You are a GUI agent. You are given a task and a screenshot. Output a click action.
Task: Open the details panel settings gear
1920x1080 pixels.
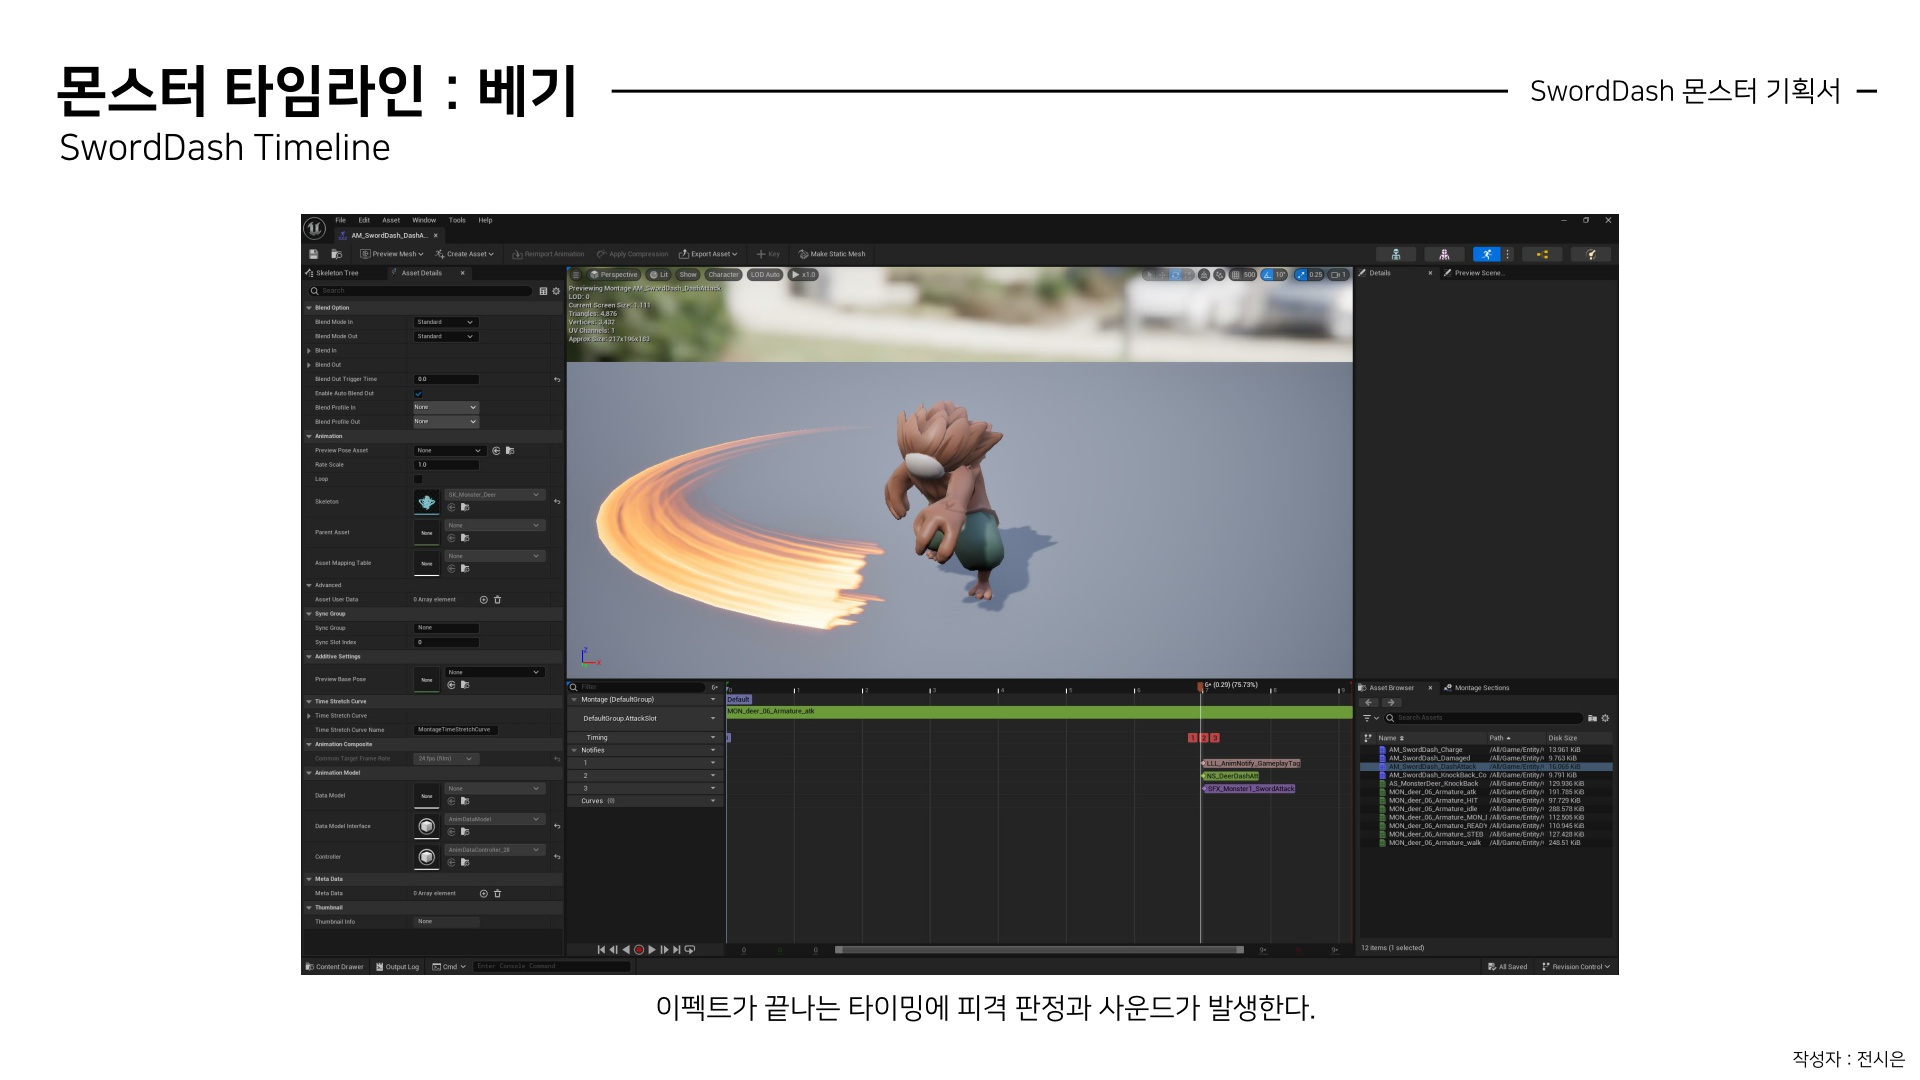[x=556, y=291]
